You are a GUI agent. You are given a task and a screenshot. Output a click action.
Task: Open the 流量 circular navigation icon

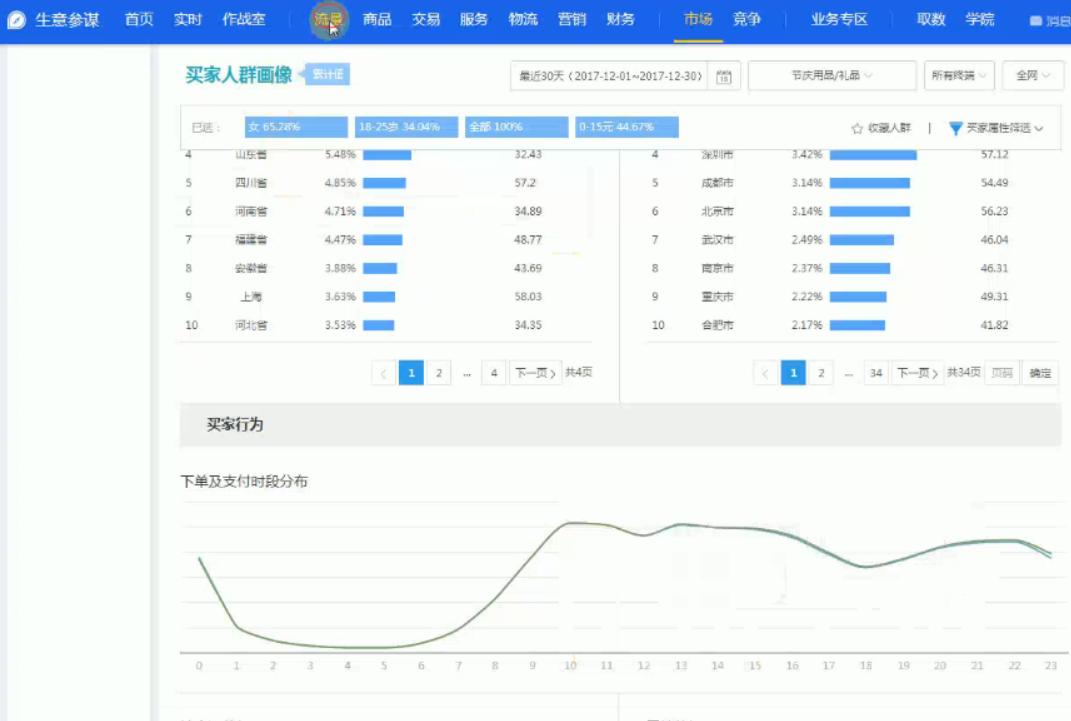pyautogui.click(x=329, y=18)
